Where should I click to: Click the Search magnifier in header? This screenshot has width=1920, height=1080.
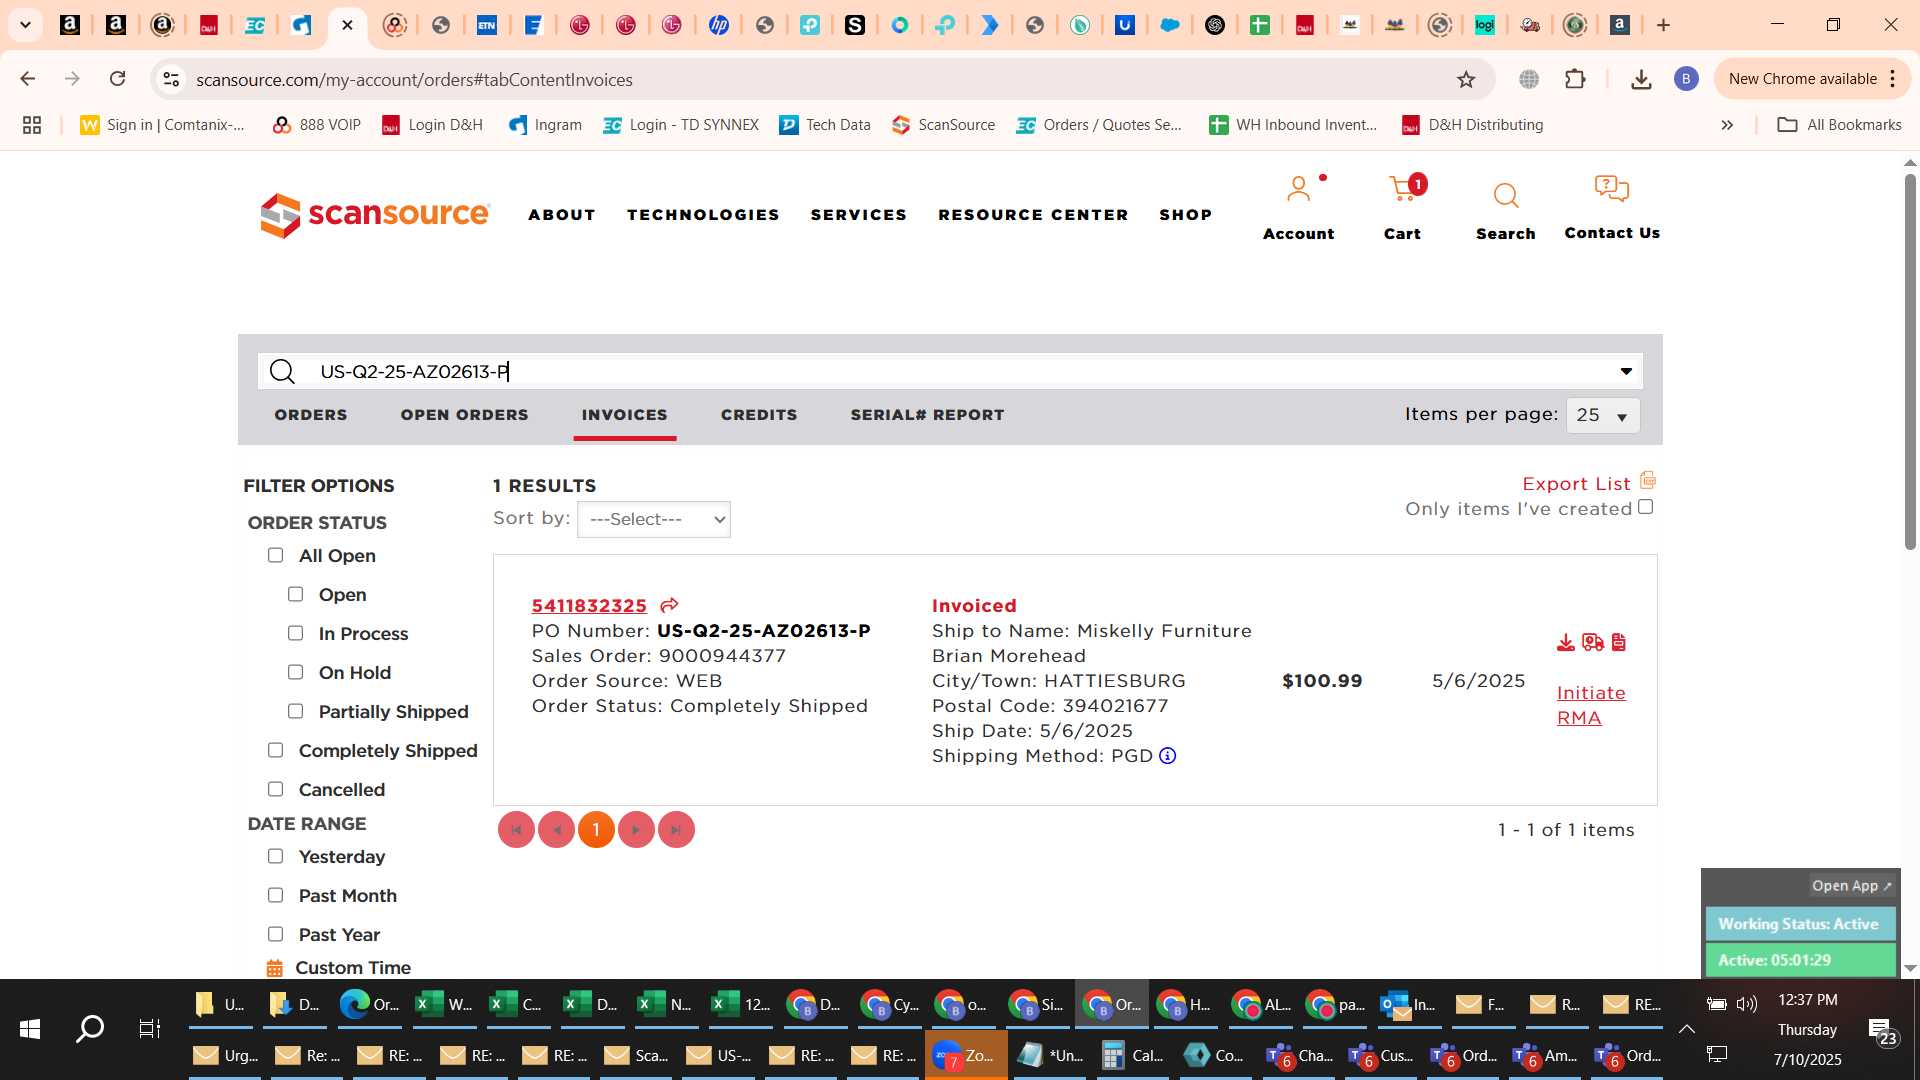(1505, 194)
